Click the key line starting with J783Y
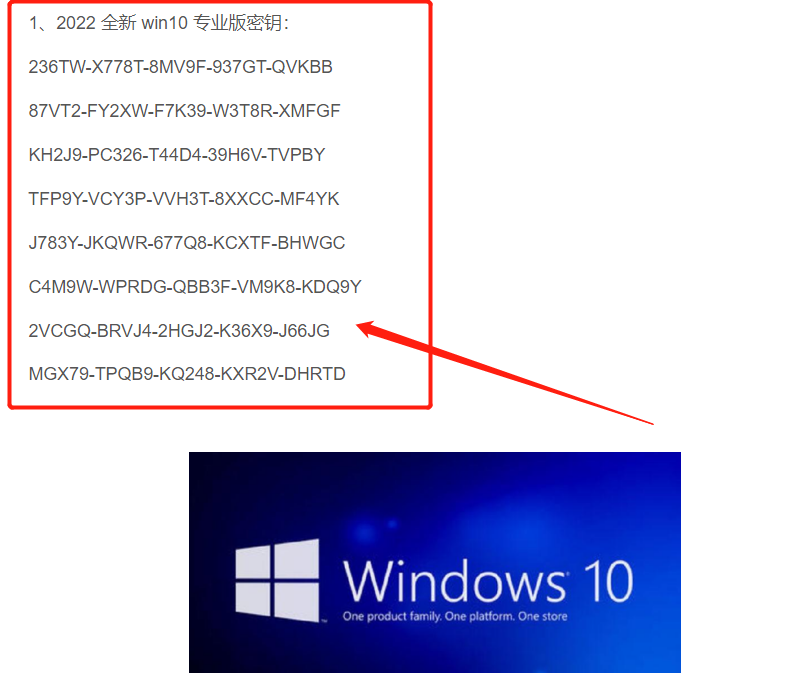 [187, 243]
